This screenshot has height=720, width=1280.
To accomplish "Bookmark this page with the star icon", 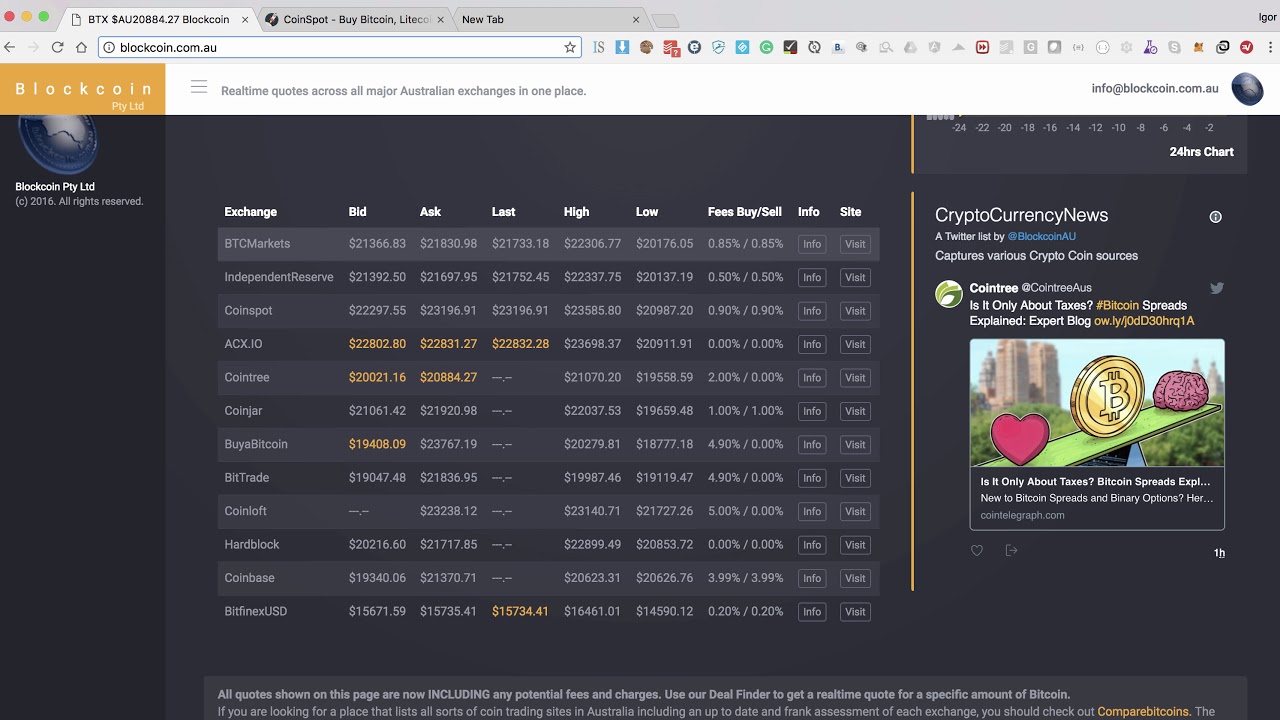I will tap(570, 47).
